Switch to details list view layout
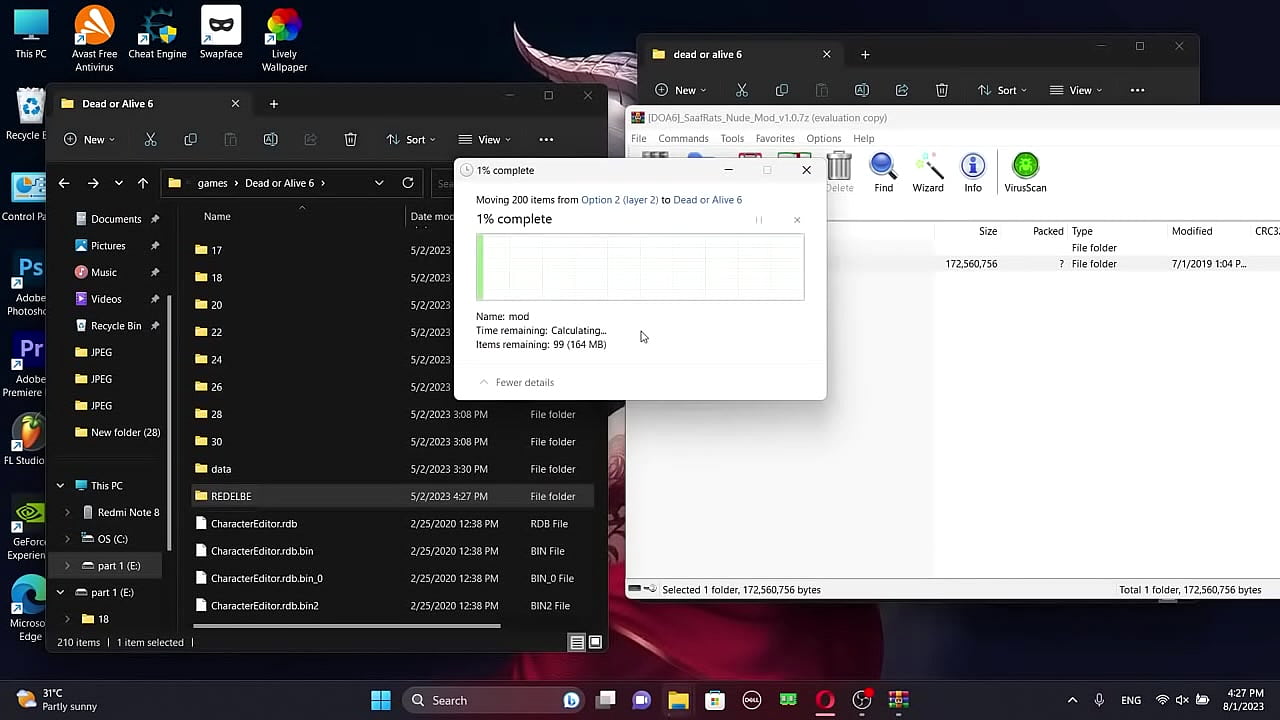This screenshot has width=1280, height=720. pos(577,643)
